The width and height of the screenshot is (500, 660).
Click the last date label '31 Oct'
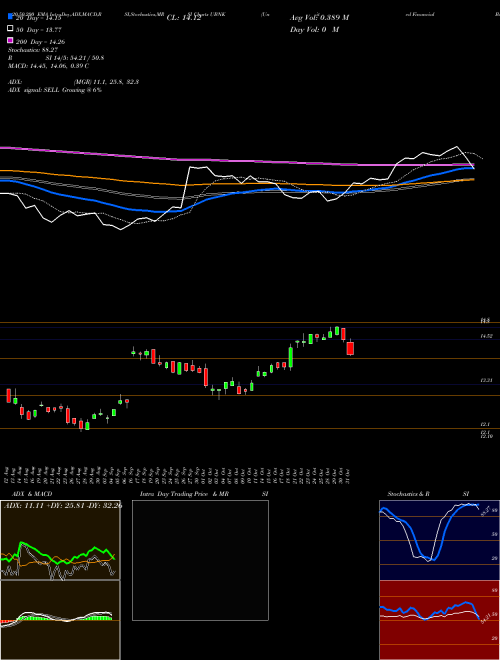[348, 475]
